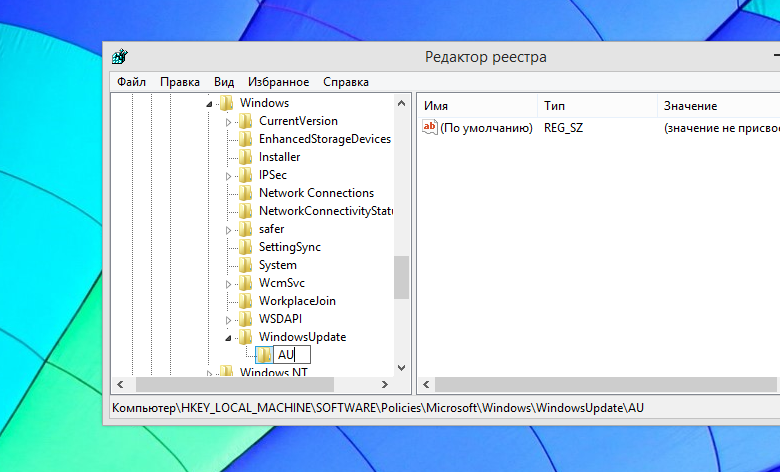Click the REG_SZ type cell
The height and width of the screenshot is (472, 780).
tap(563, 128)
